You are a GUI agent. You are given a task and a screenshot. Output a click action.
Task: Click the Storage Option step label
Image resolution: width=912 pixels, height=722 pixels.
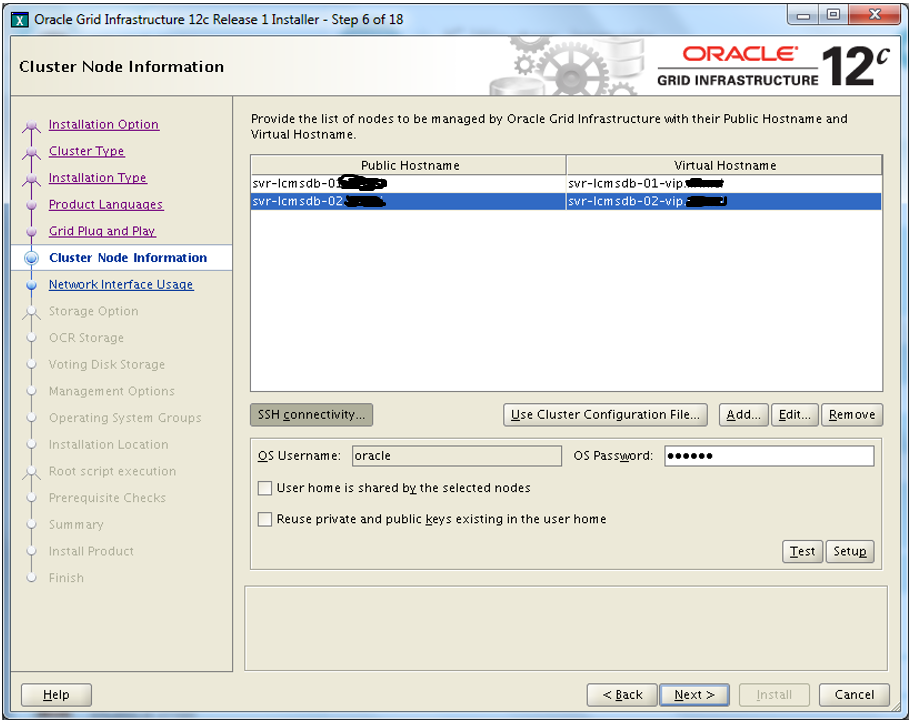(94, 311)
